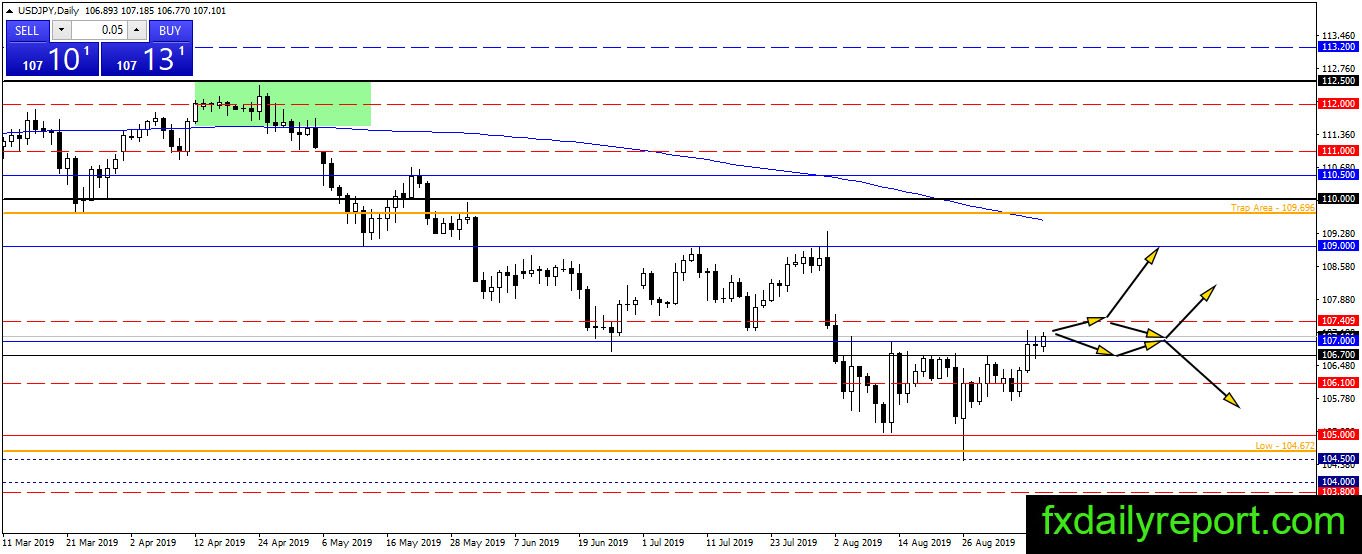The width and height of the screenshot is (1362, 554).
Task: Click the fxdailyreport.com watermark
Action: [1194, 521]
